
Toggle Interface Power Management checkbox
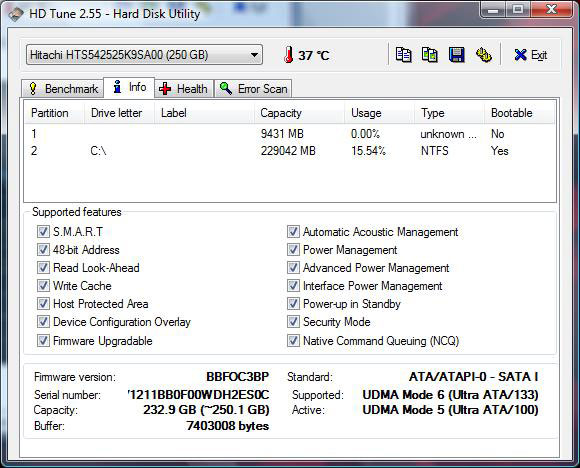293,286
